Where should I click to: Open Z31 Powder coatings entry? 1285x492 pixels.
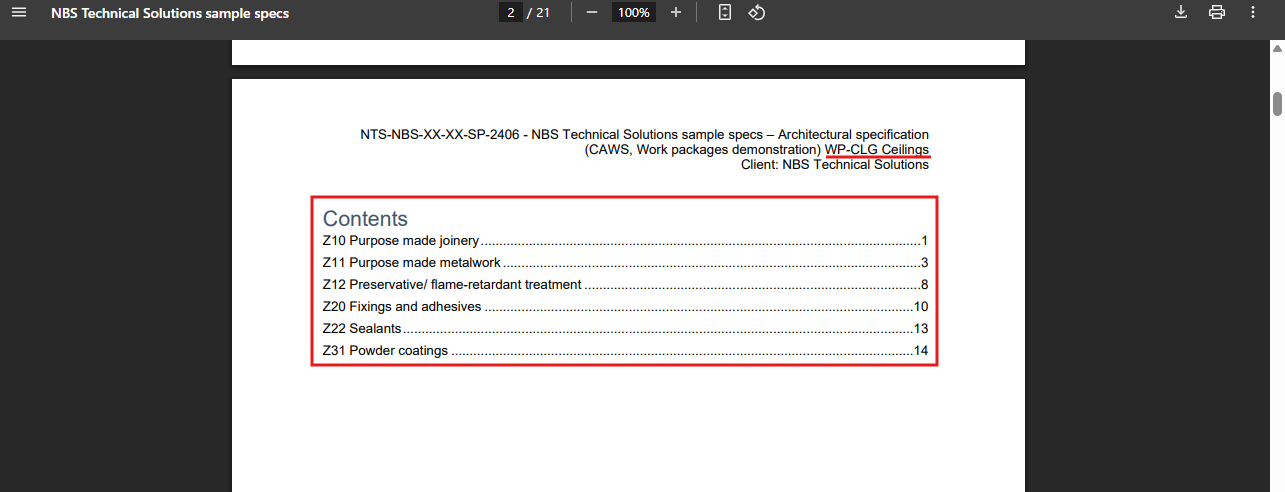coord(626,351)
